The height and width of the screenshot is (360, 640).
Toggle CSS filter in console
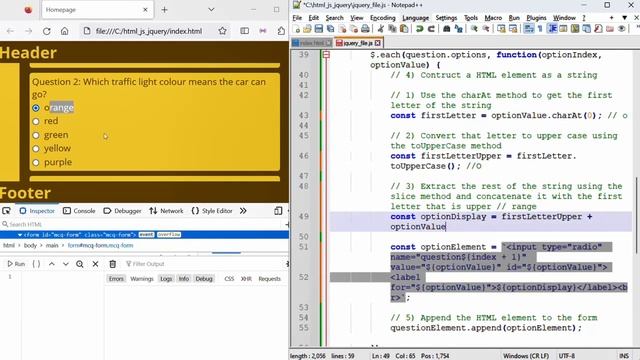[229, 279]
